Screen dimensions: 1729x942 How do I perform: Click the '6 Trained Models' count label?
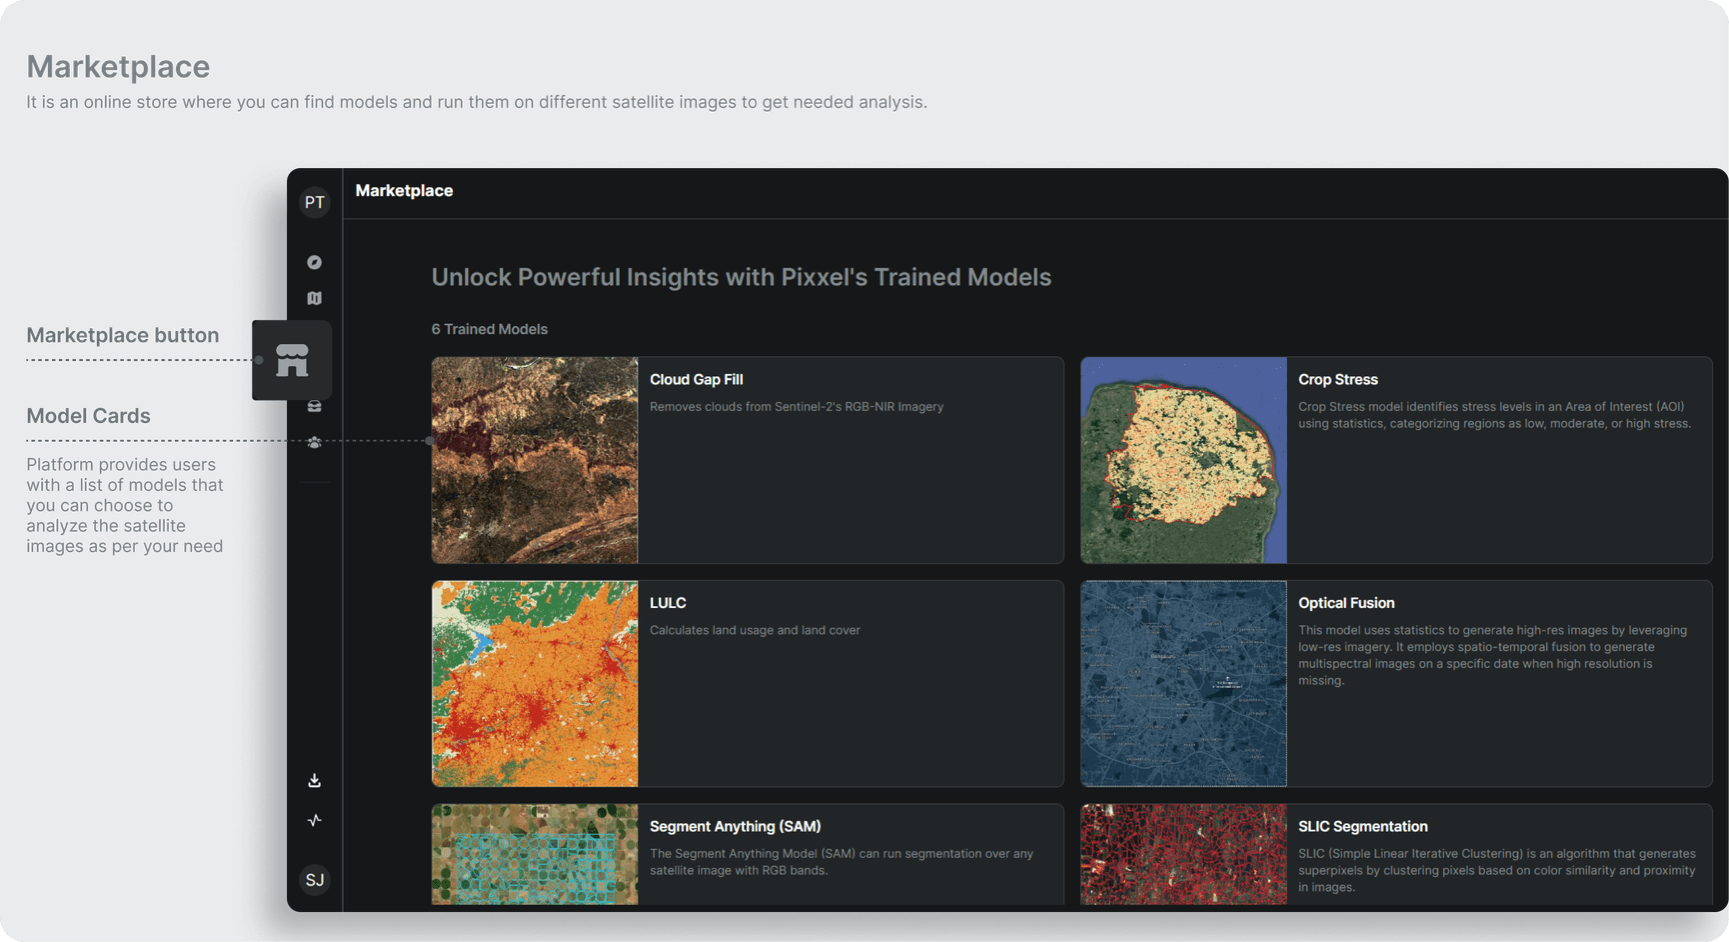tap(490, 329)
